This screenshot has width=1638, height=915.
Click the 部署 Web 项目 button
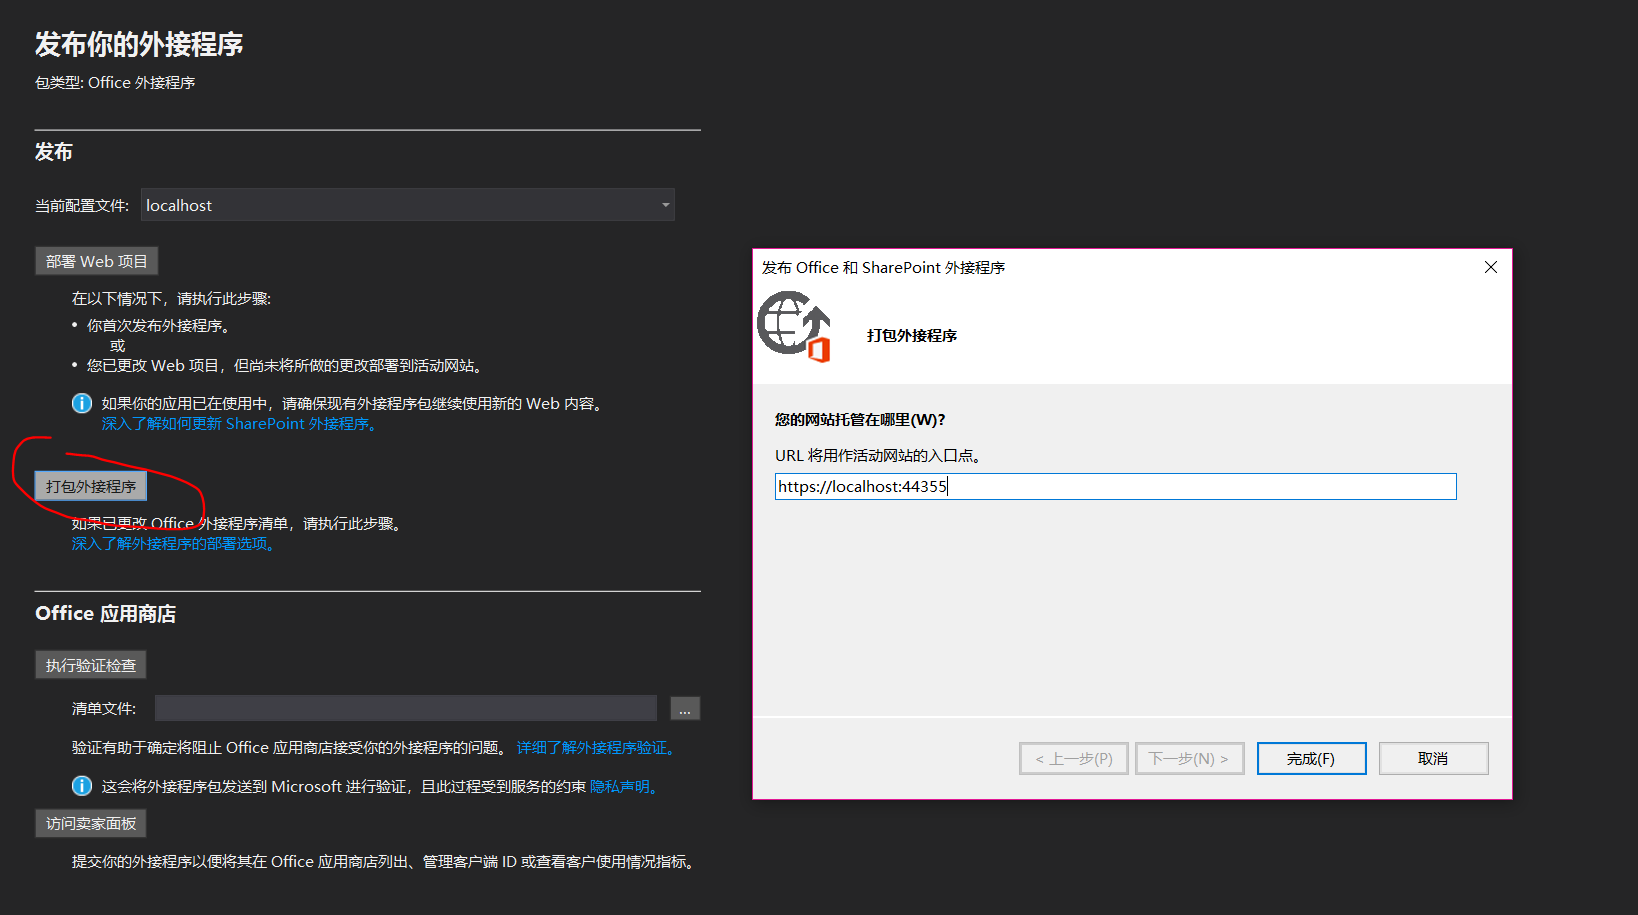(96, 261)
